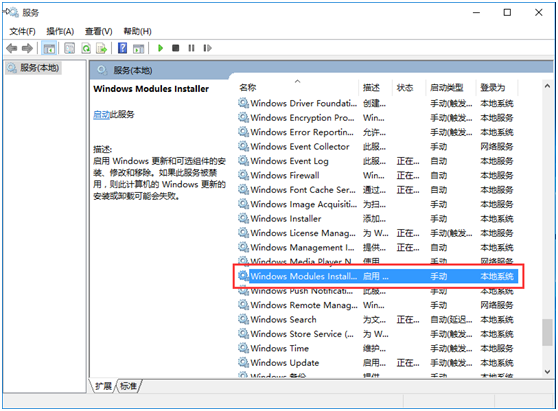The width and height of the screenshot is (558, 411).
Task: Click the Forward arrow toolbar icon
Action: pos(27,48)
